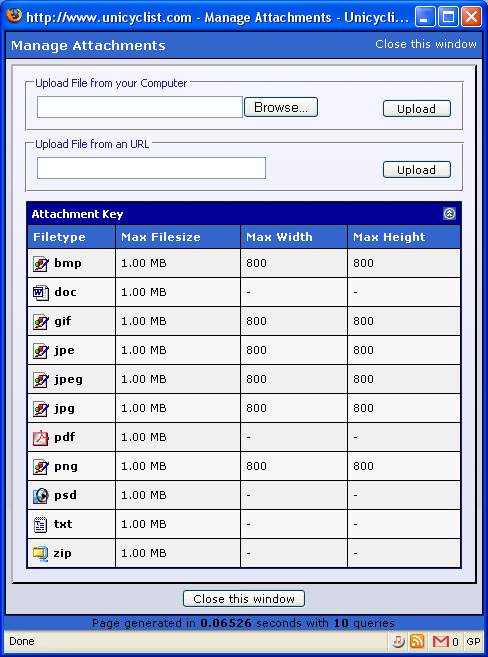Click the pdf filetype icon
488x657 pixels.
[41, 438]
